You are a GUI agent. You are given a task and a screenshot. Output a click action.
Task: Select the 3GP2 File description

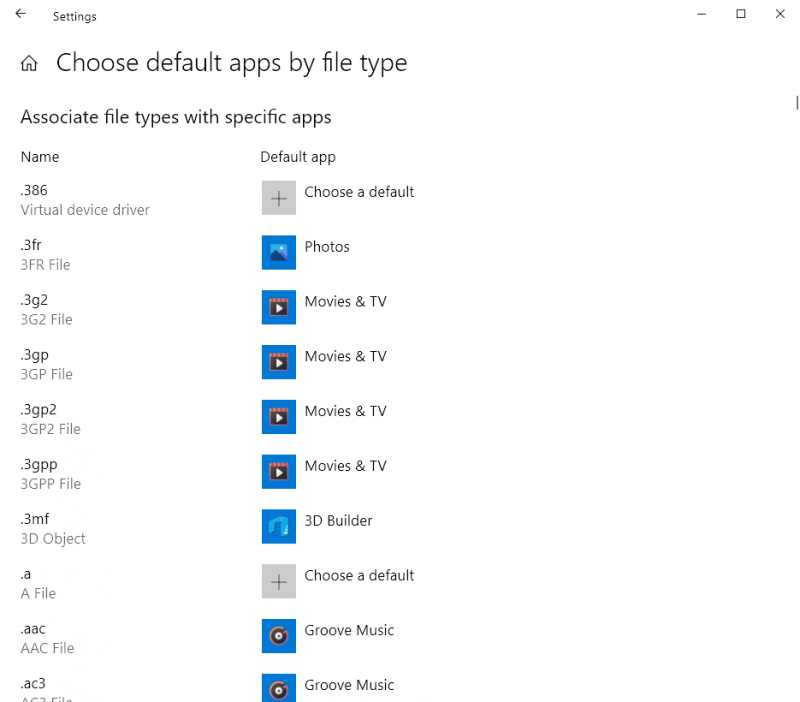pos(51,429)
